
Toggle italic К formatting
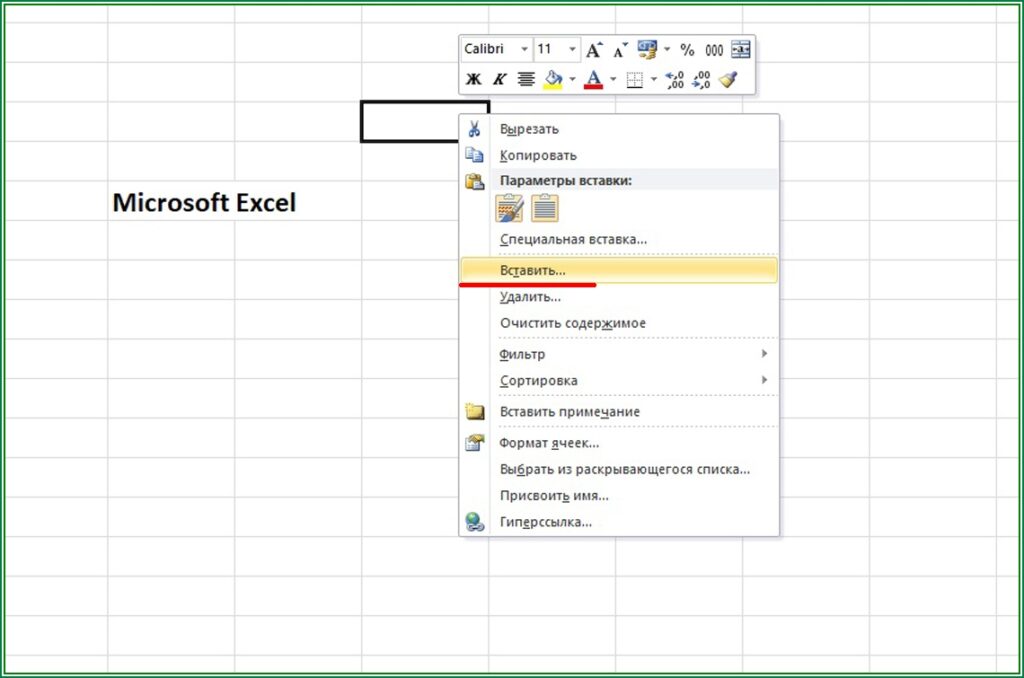500,80
